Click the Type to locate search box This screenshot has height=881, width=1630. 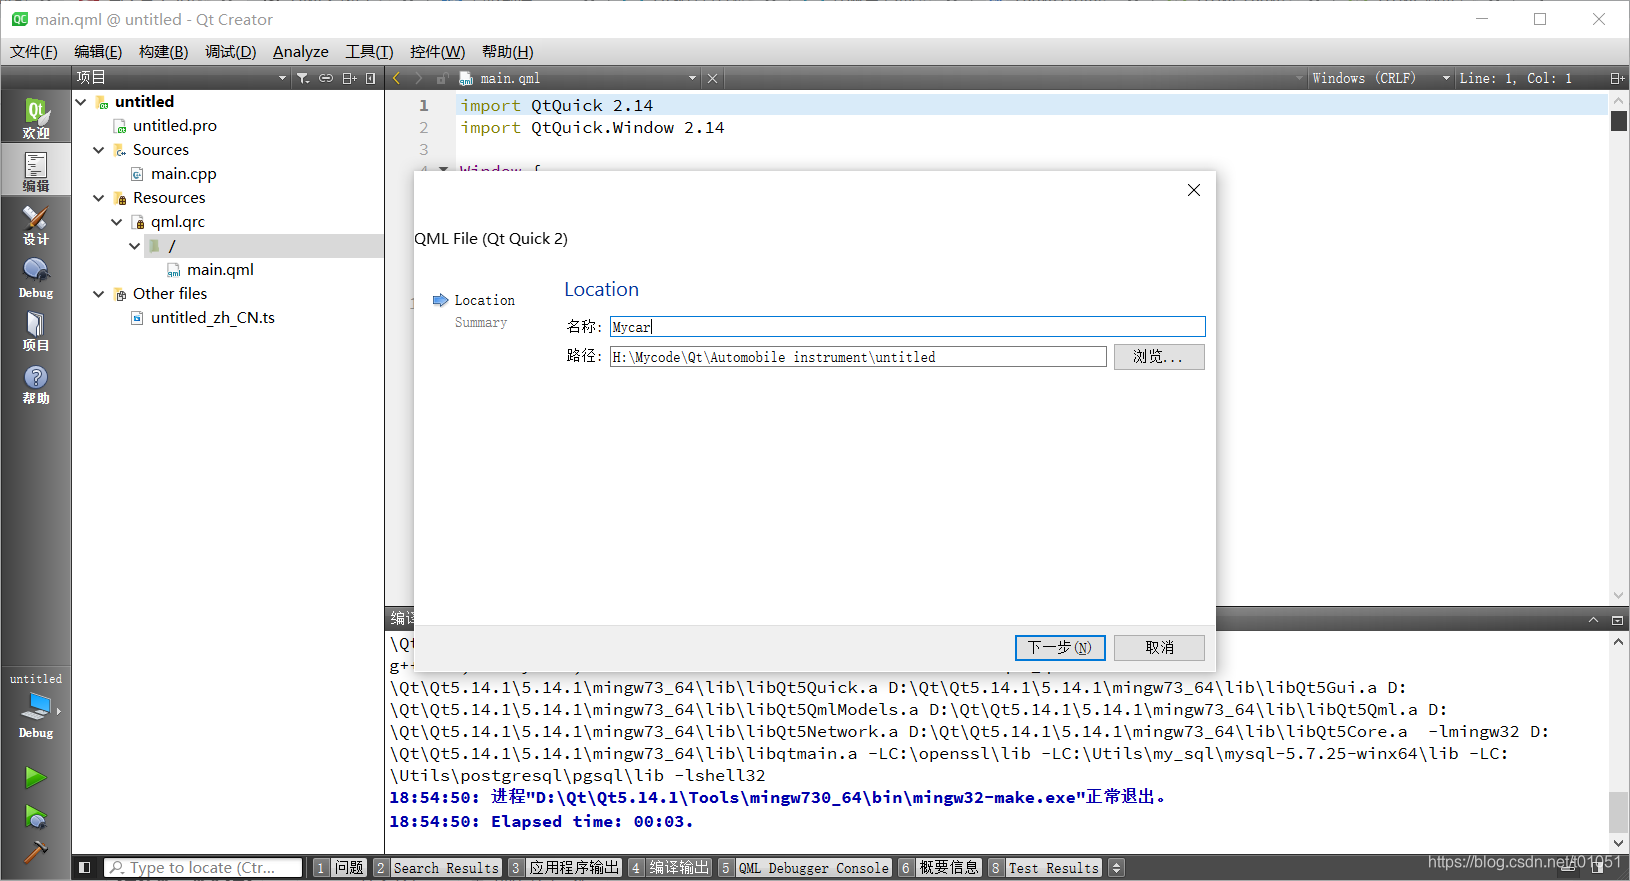(203, 868)
